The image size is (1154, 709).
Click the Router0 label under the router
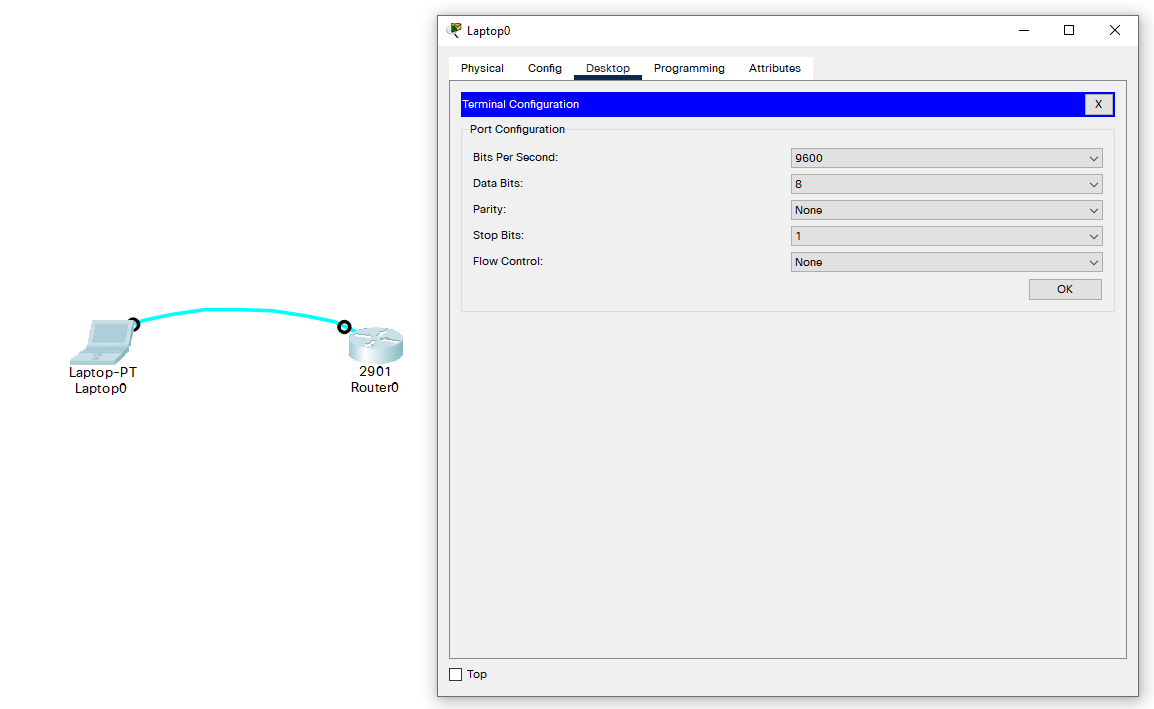(375, 388)
